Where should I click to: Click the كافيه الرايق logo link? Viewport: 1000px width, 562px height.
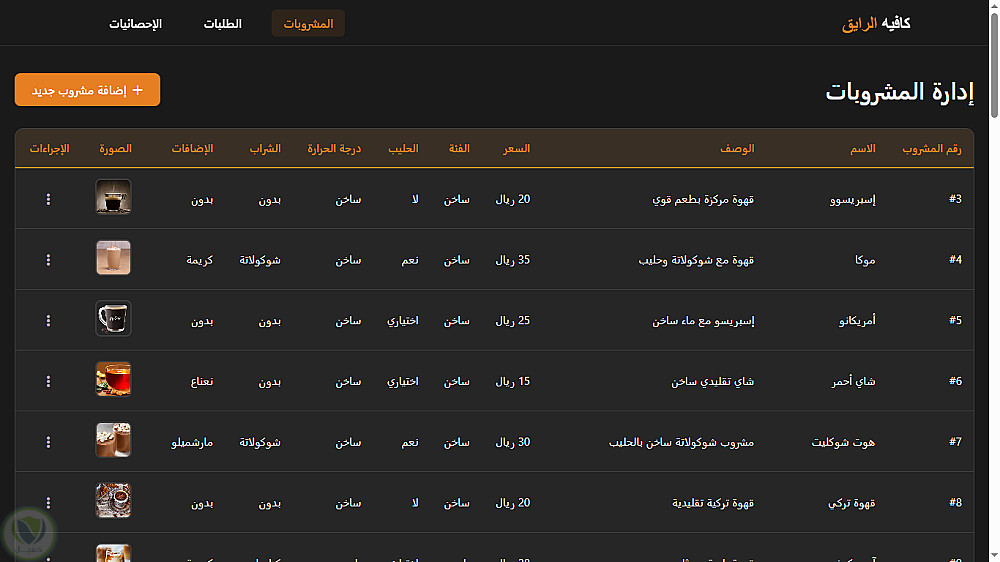tap(876, 24)
